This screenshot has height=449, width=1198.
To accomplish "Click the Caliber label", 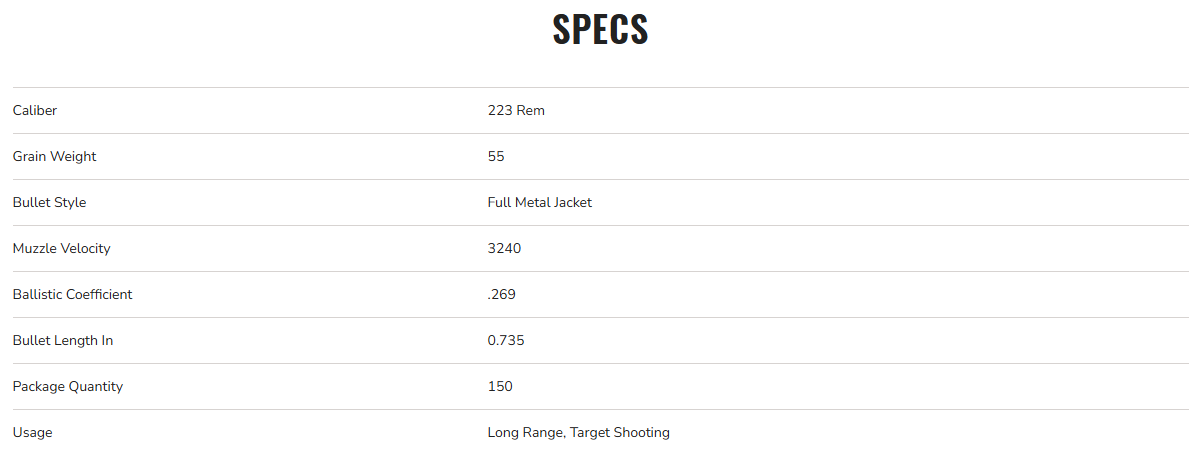I will coord(35,111).
